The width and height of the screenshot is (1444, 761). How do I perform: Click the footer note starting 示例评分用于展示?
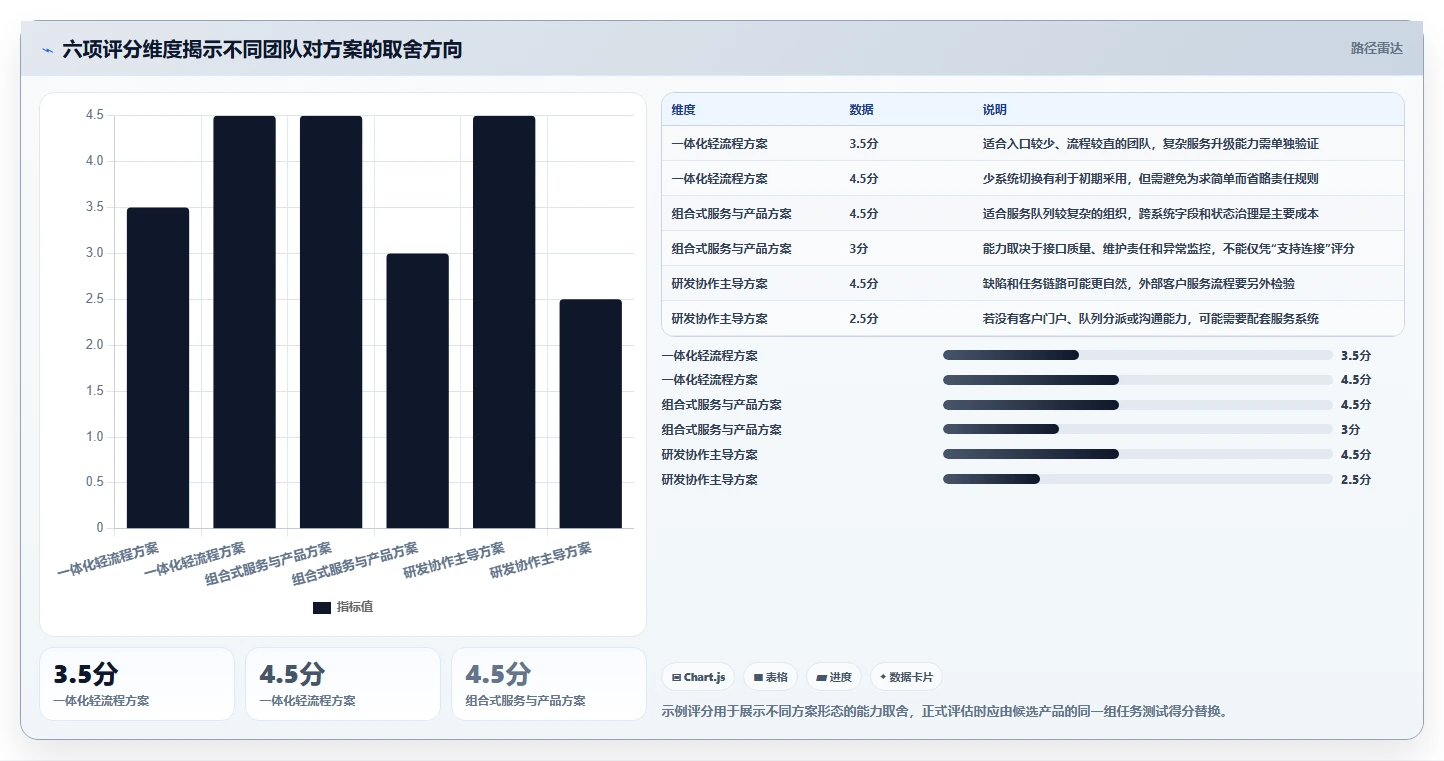pyautogui.click(x=945, y=712)
